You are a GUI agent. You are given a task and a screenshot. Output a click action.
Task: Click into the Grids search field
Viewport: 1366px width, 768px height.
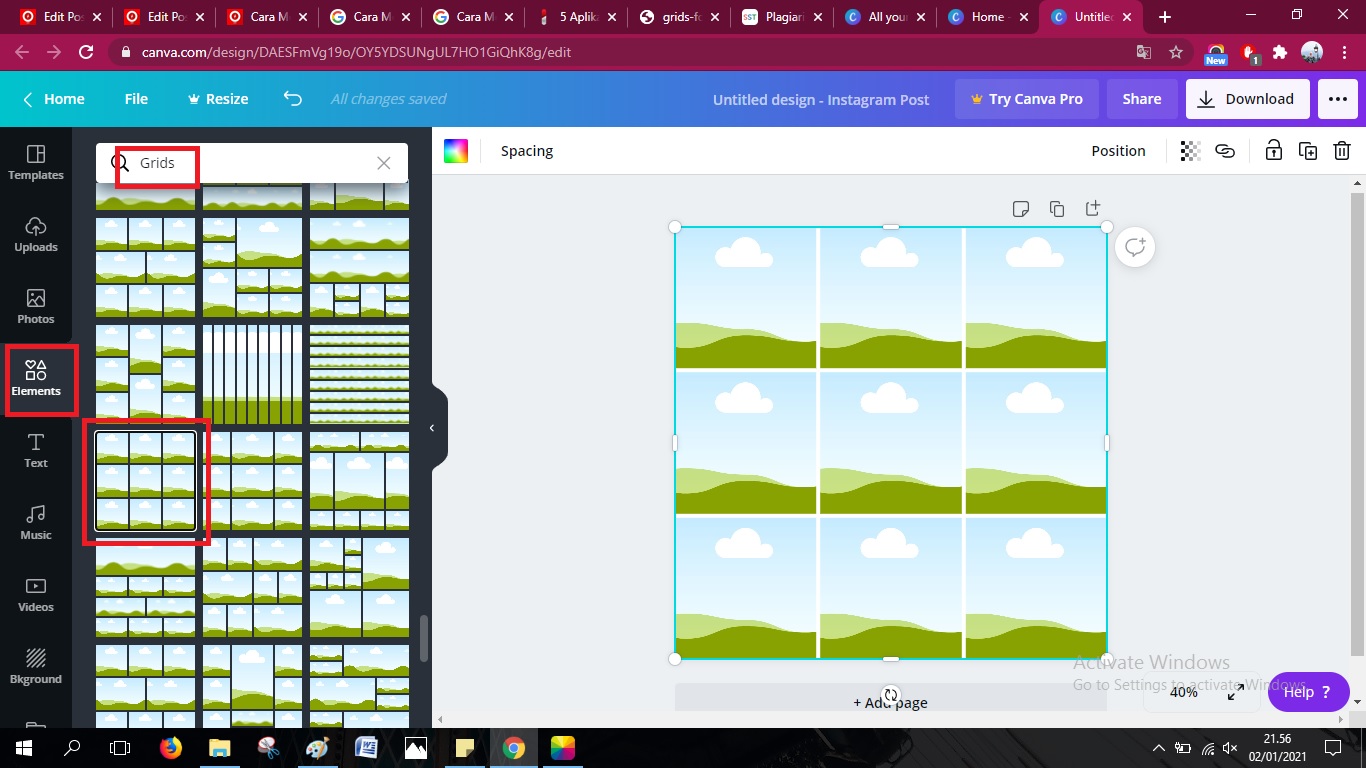pyautogui.click(x=251, y=163)
